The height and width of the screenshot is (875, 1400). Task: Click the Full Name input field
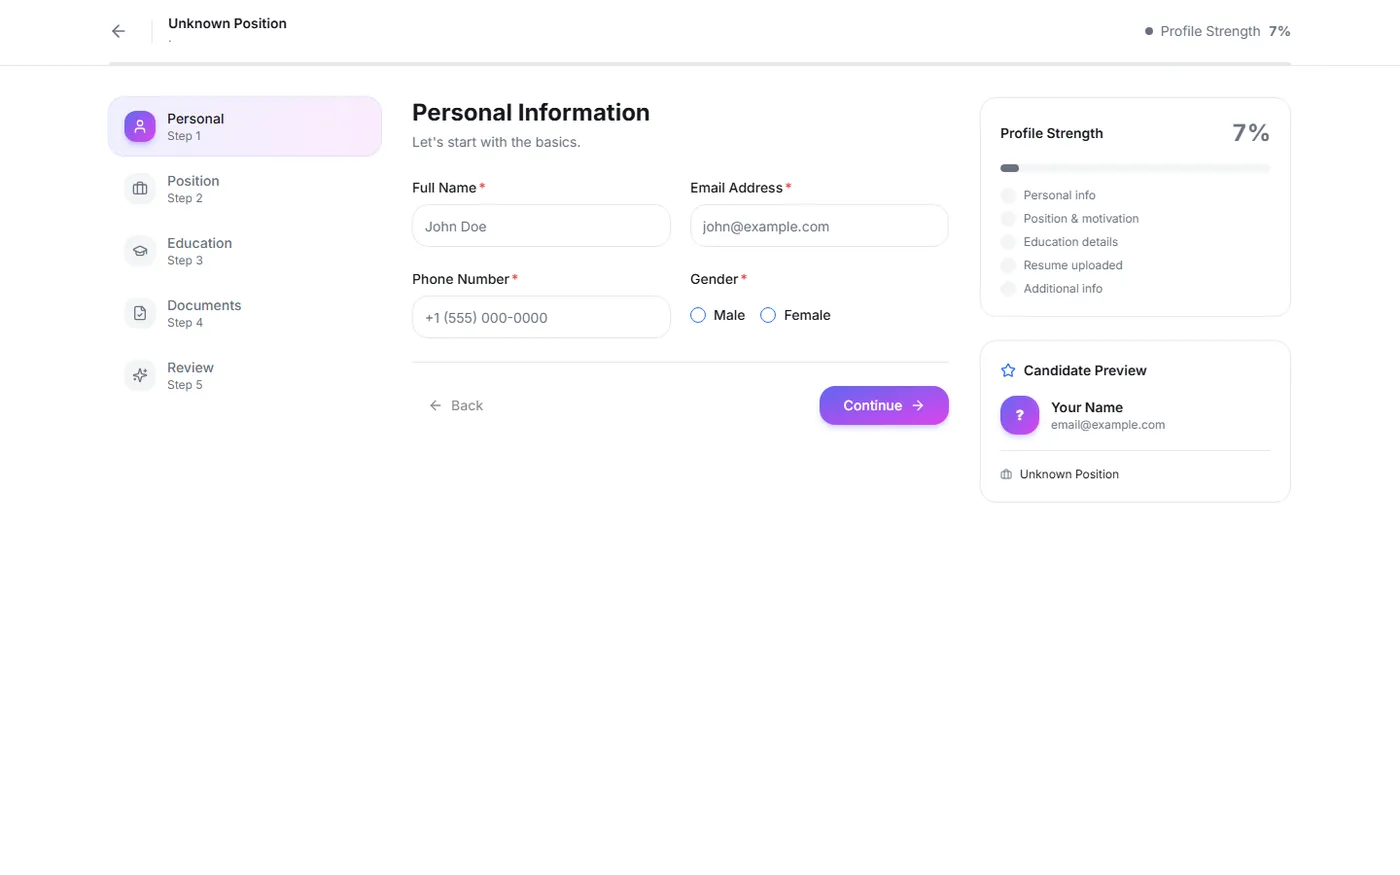point(541,226)
